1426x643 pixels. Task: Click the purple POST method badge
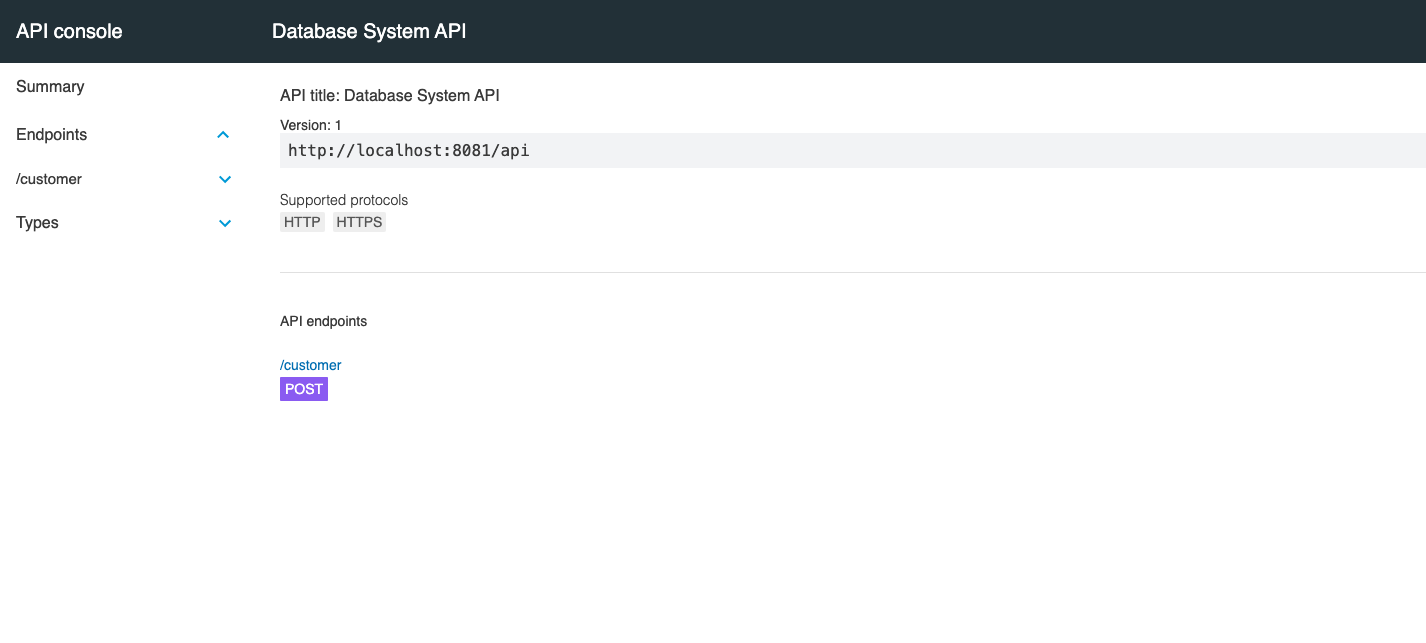[304, 389]
